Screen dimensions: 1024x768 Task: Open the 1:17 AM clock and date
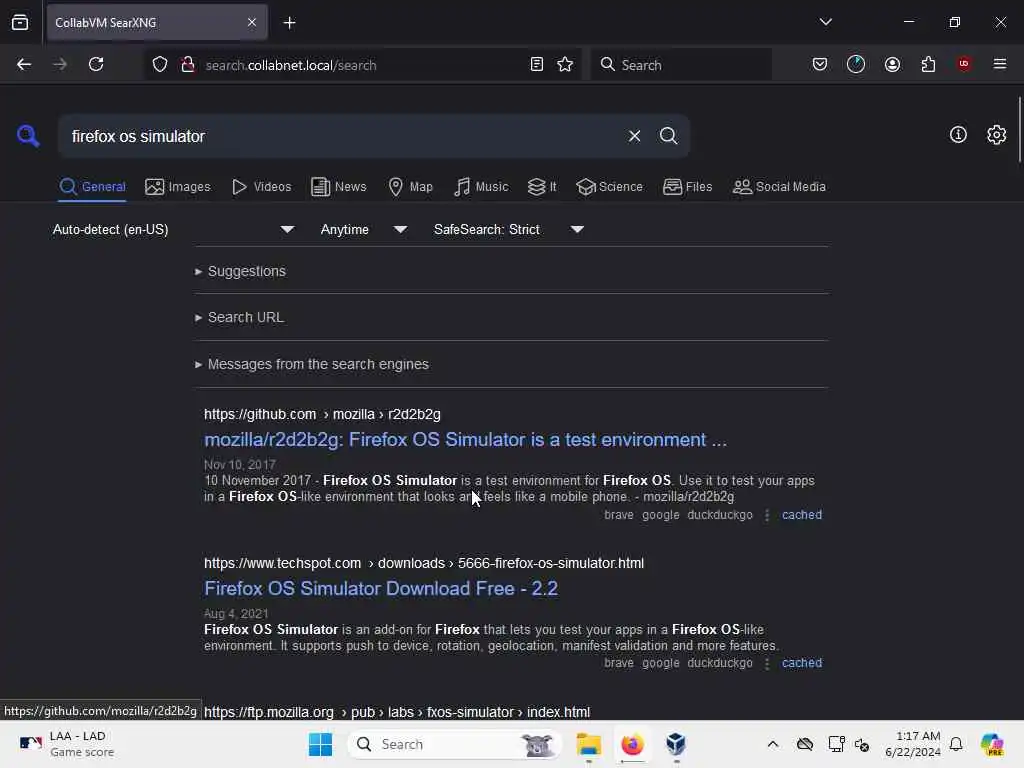(912, 744)
